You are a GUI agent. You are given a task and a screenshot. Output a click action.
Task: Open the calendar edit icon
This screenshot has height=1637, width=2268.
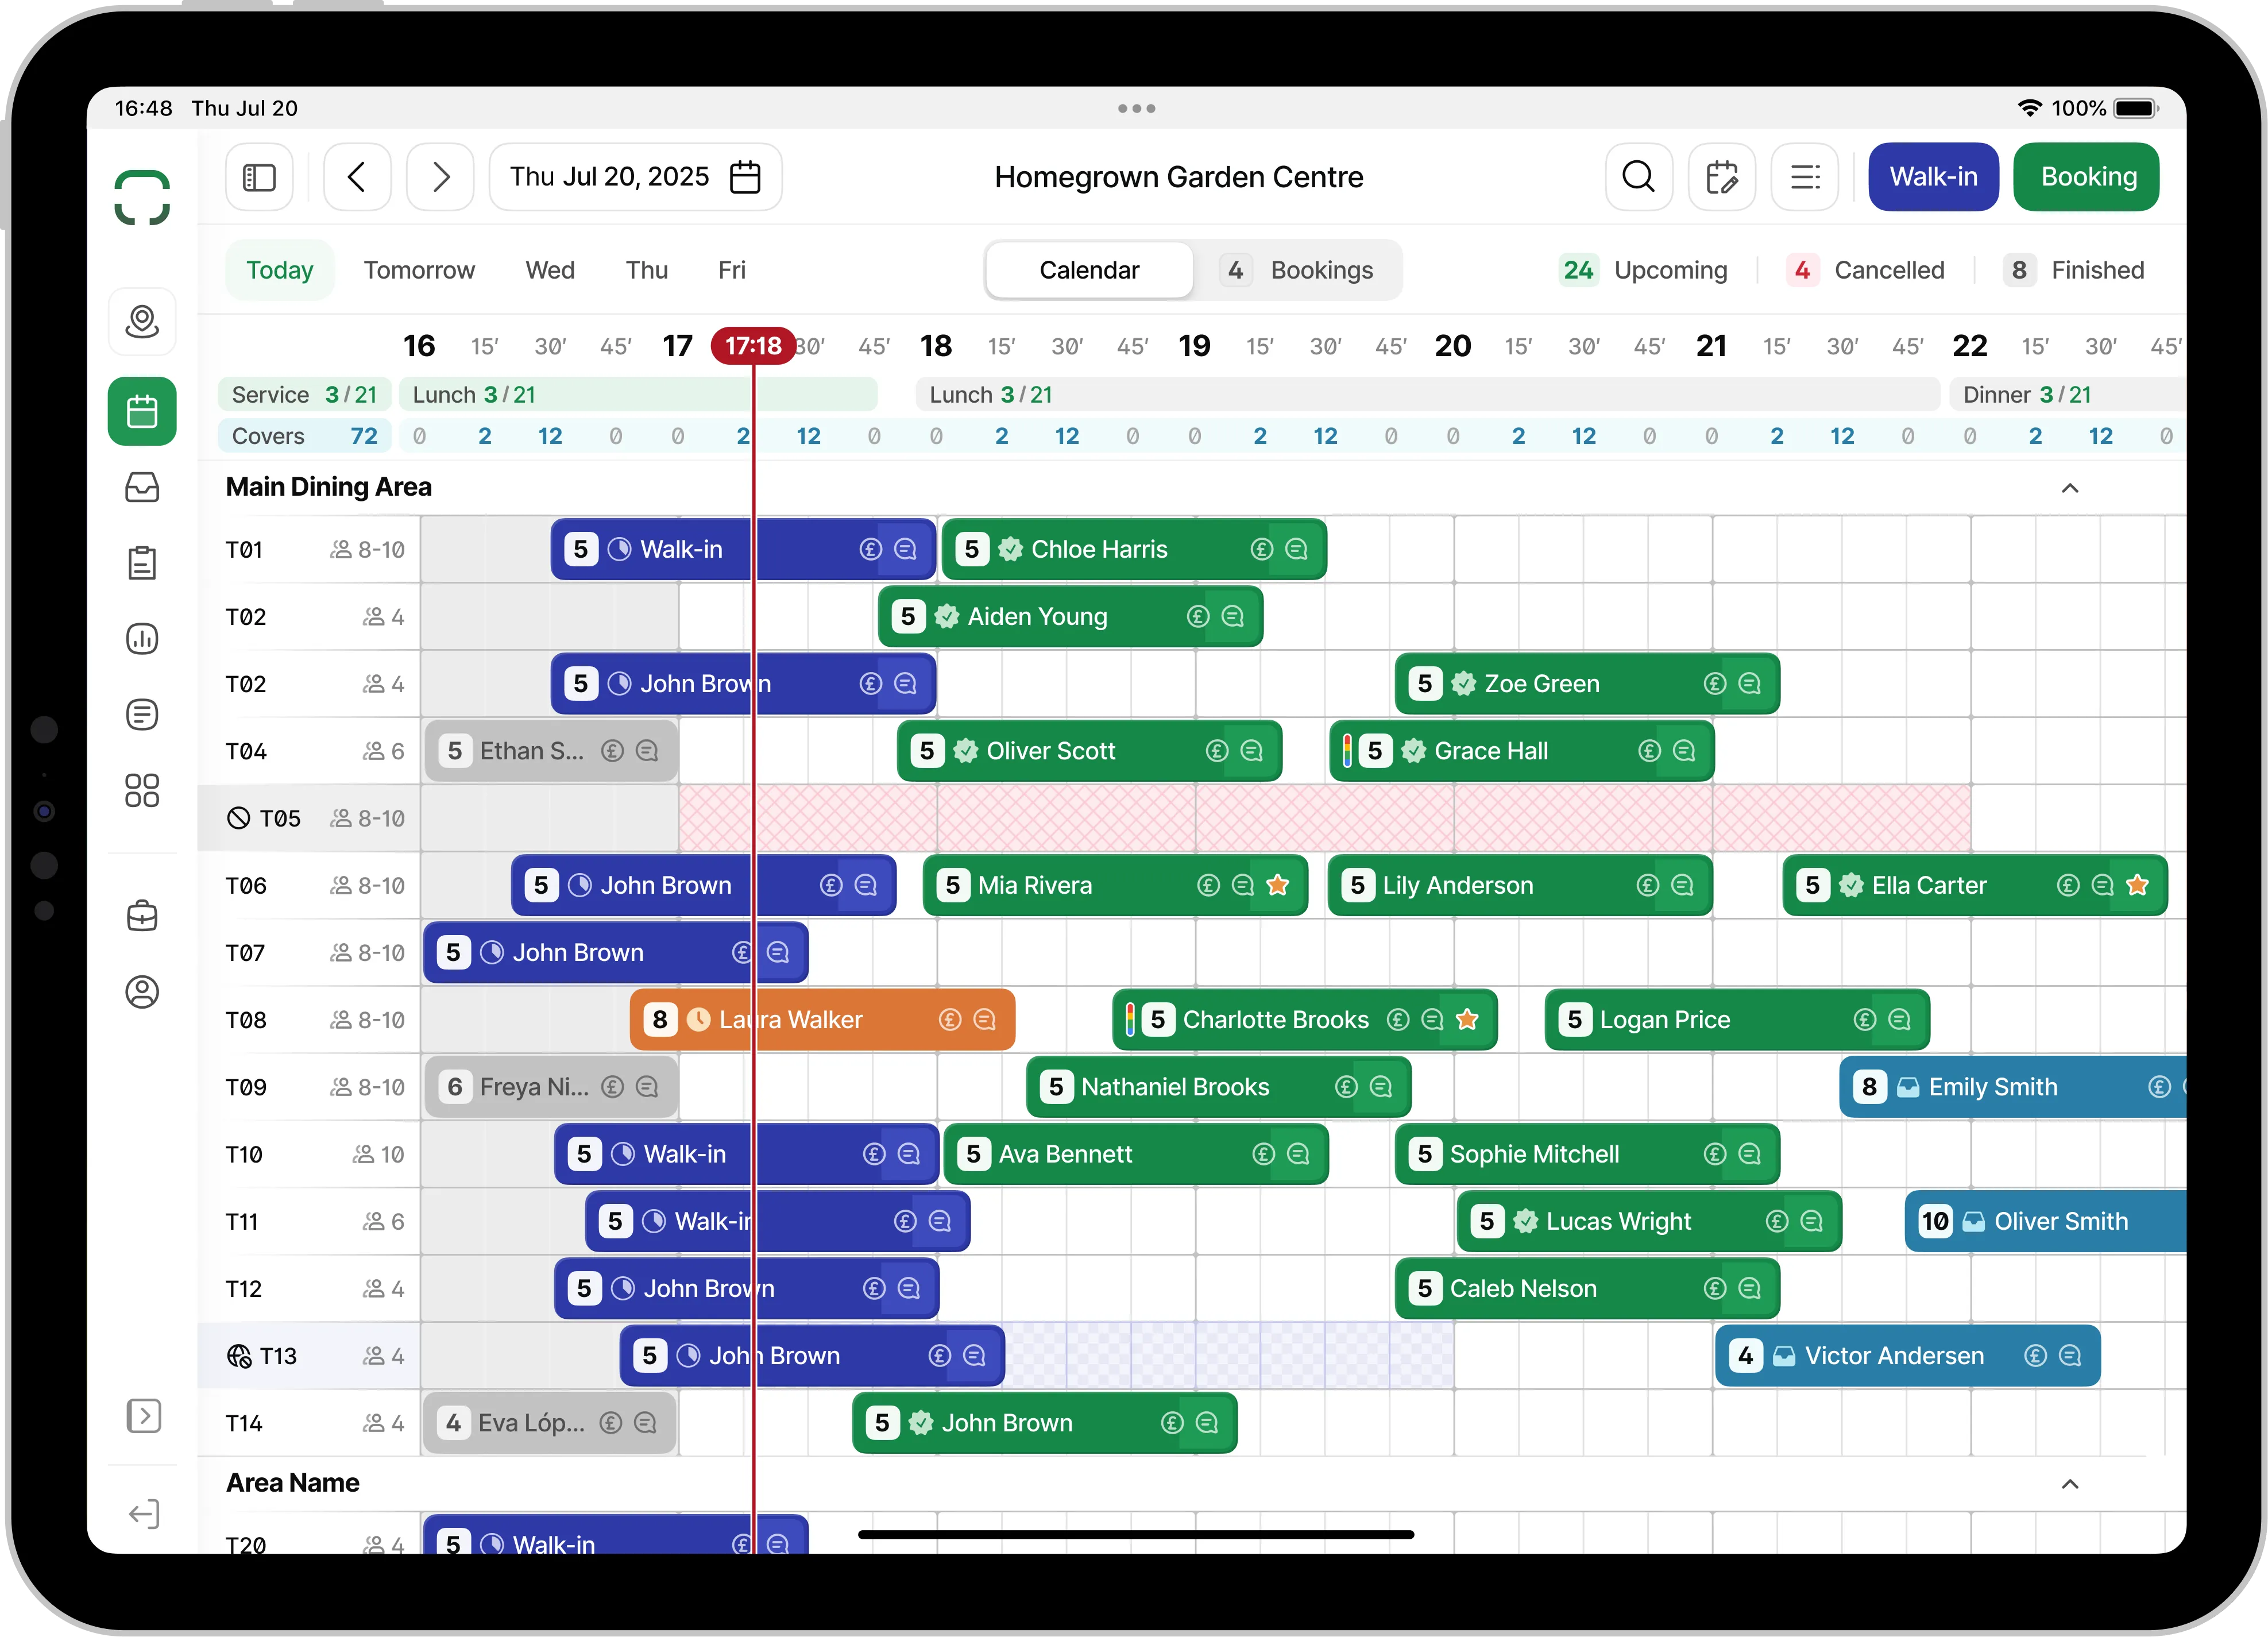click(x=1721, y=177)
